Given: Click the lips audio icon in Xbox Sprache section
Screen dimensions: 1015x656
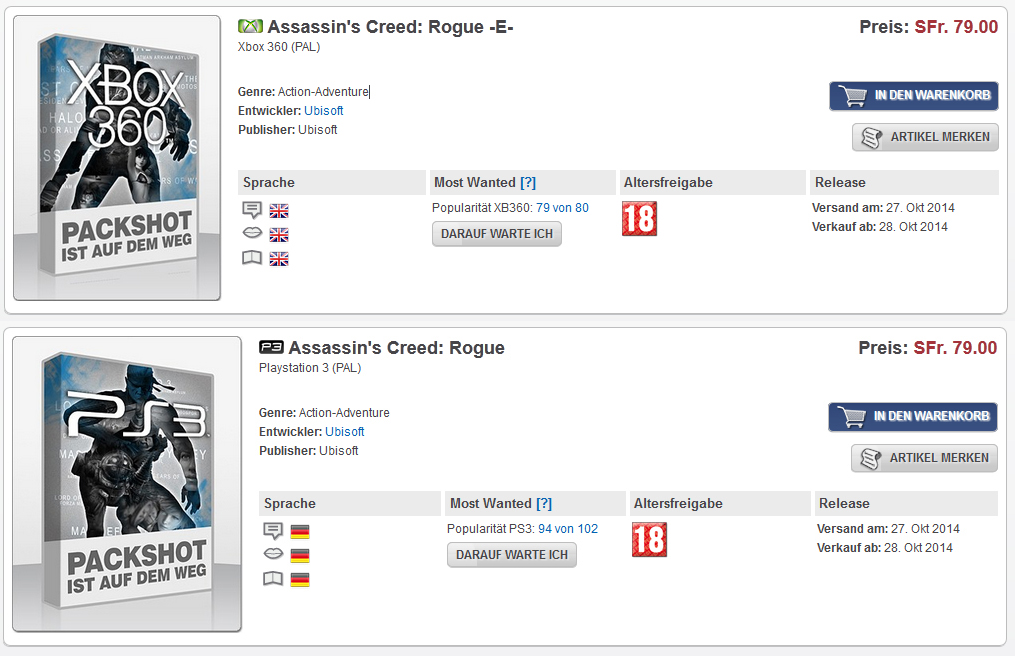Looking at the screenshot, I should 252,232.
